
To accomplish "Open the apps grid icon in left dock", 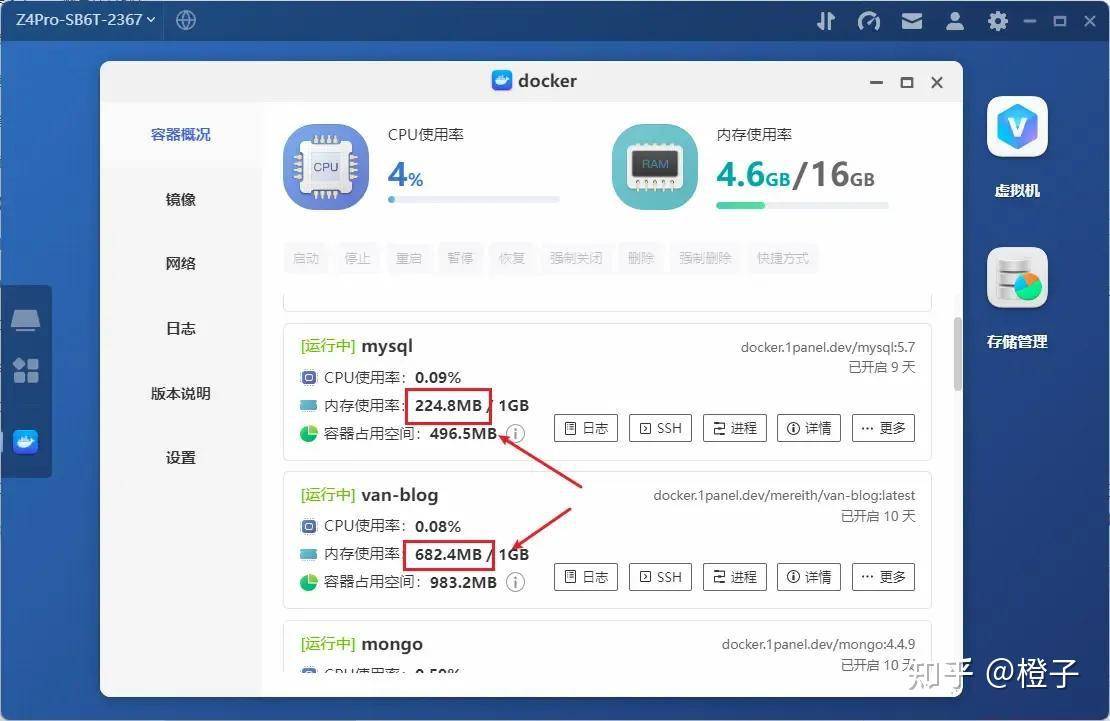I will click(25, 370).
